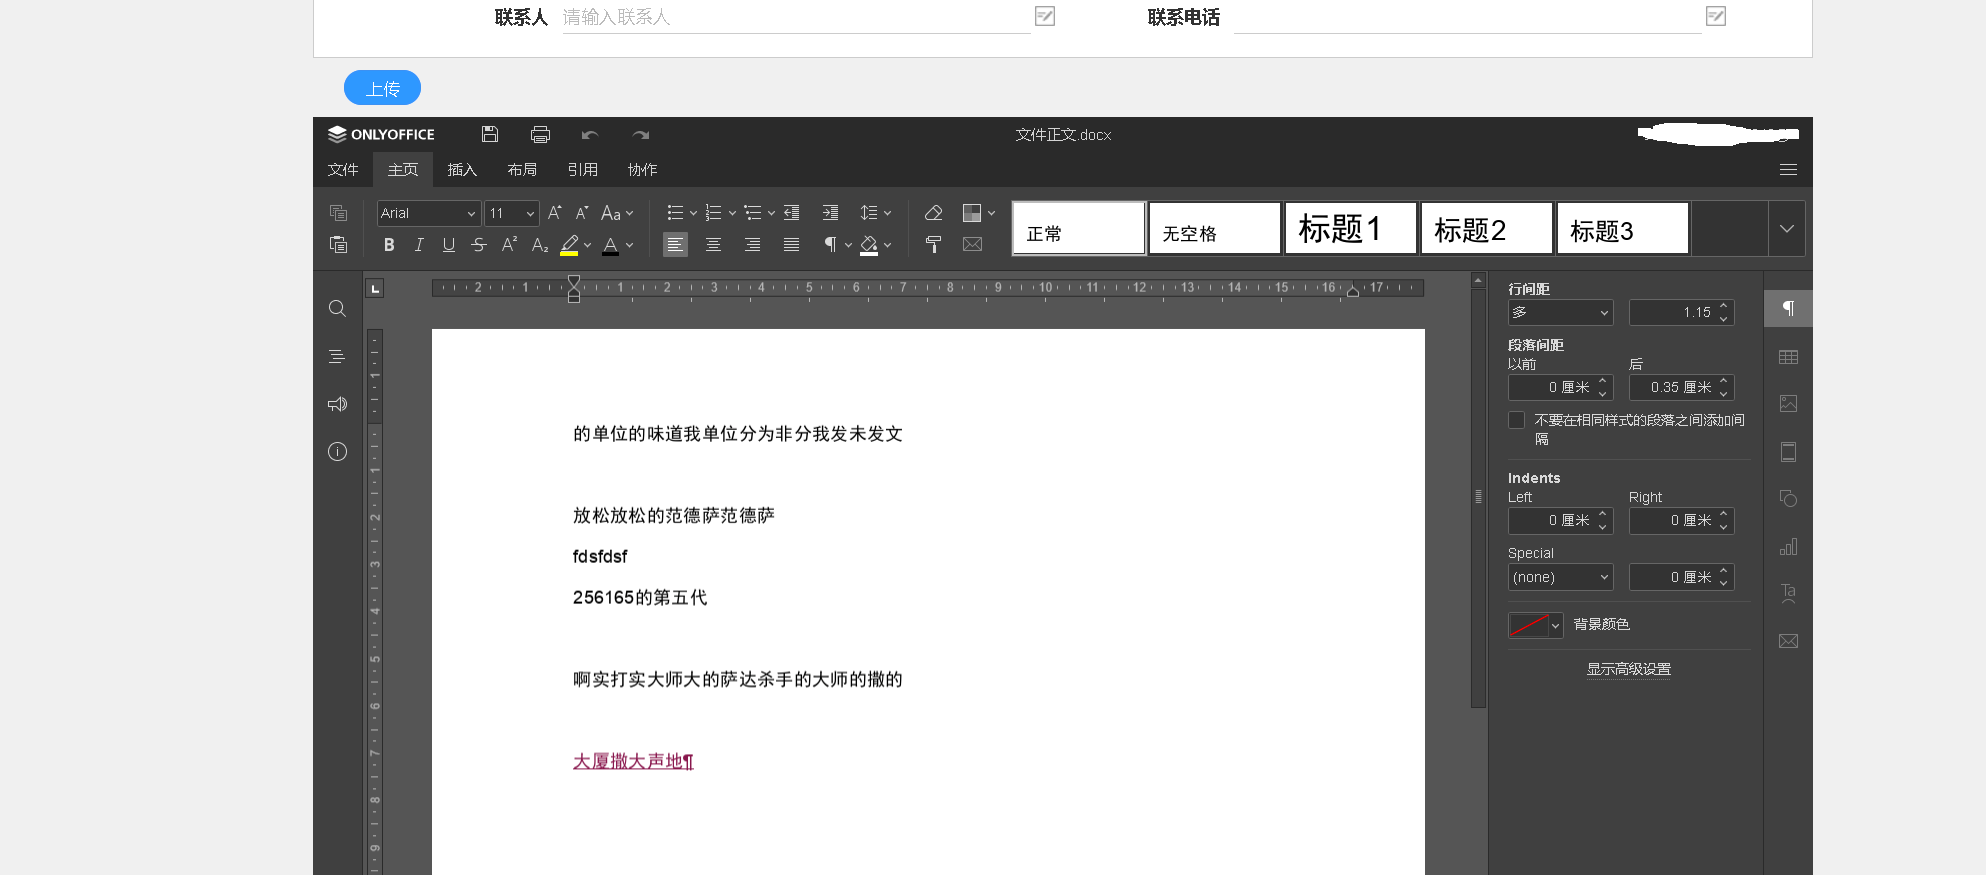Viewport: 1986px width, 875px height.
Task: Expand the paragraph styles gallery
Action: (1786, 229)
